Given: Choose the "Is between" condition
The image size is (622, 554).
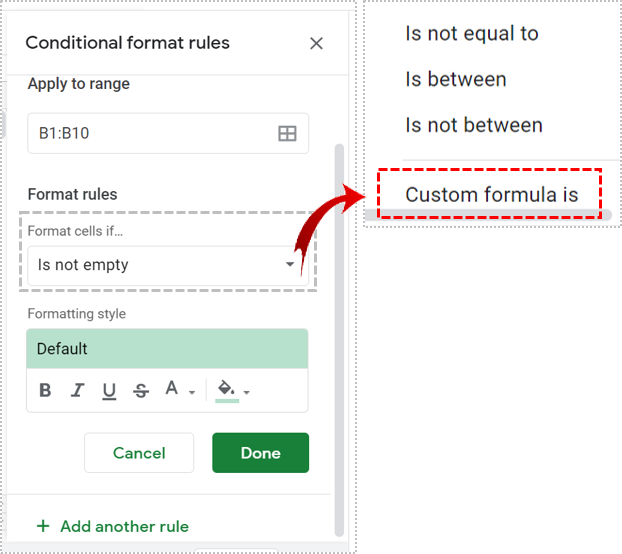Looking at the screenshot, I should pyautogui.click(x=456, y=79).
